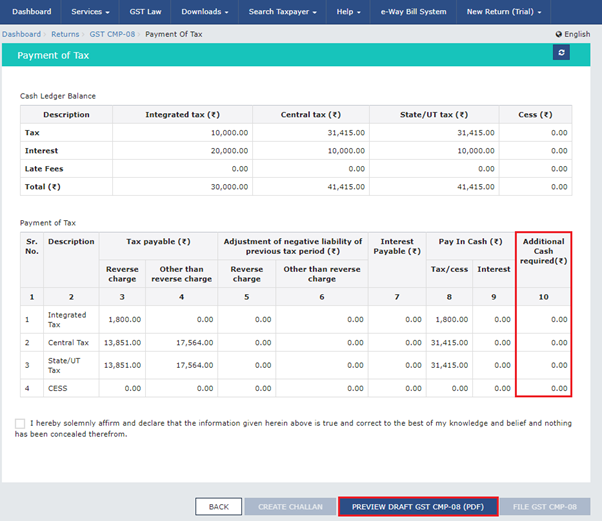
Task: Expand the Search Taxpayer menu
Action: pos(283,12)
